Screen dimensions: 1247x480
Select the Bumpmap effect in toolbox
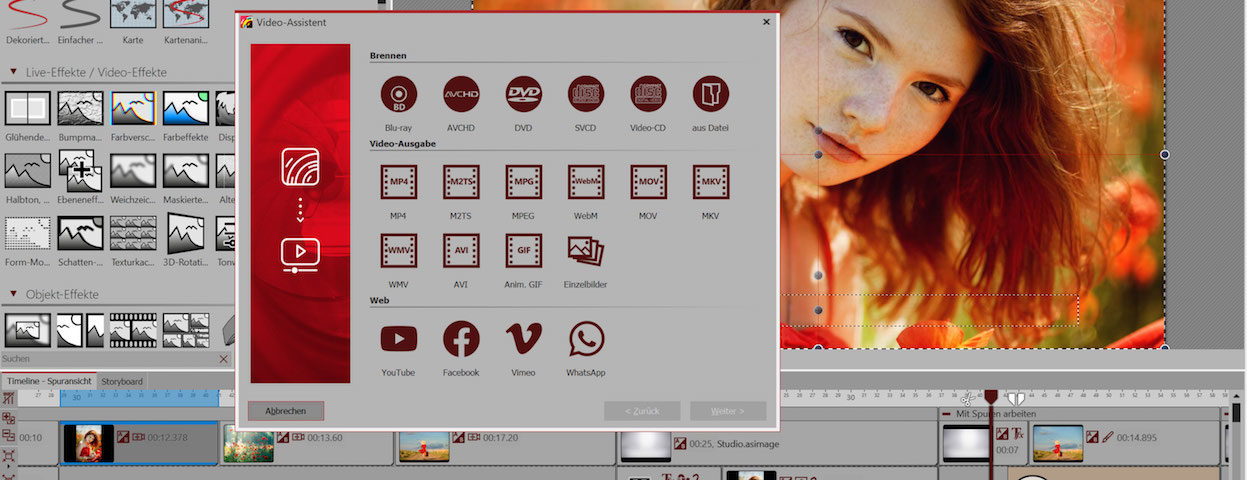click(80, 108)
